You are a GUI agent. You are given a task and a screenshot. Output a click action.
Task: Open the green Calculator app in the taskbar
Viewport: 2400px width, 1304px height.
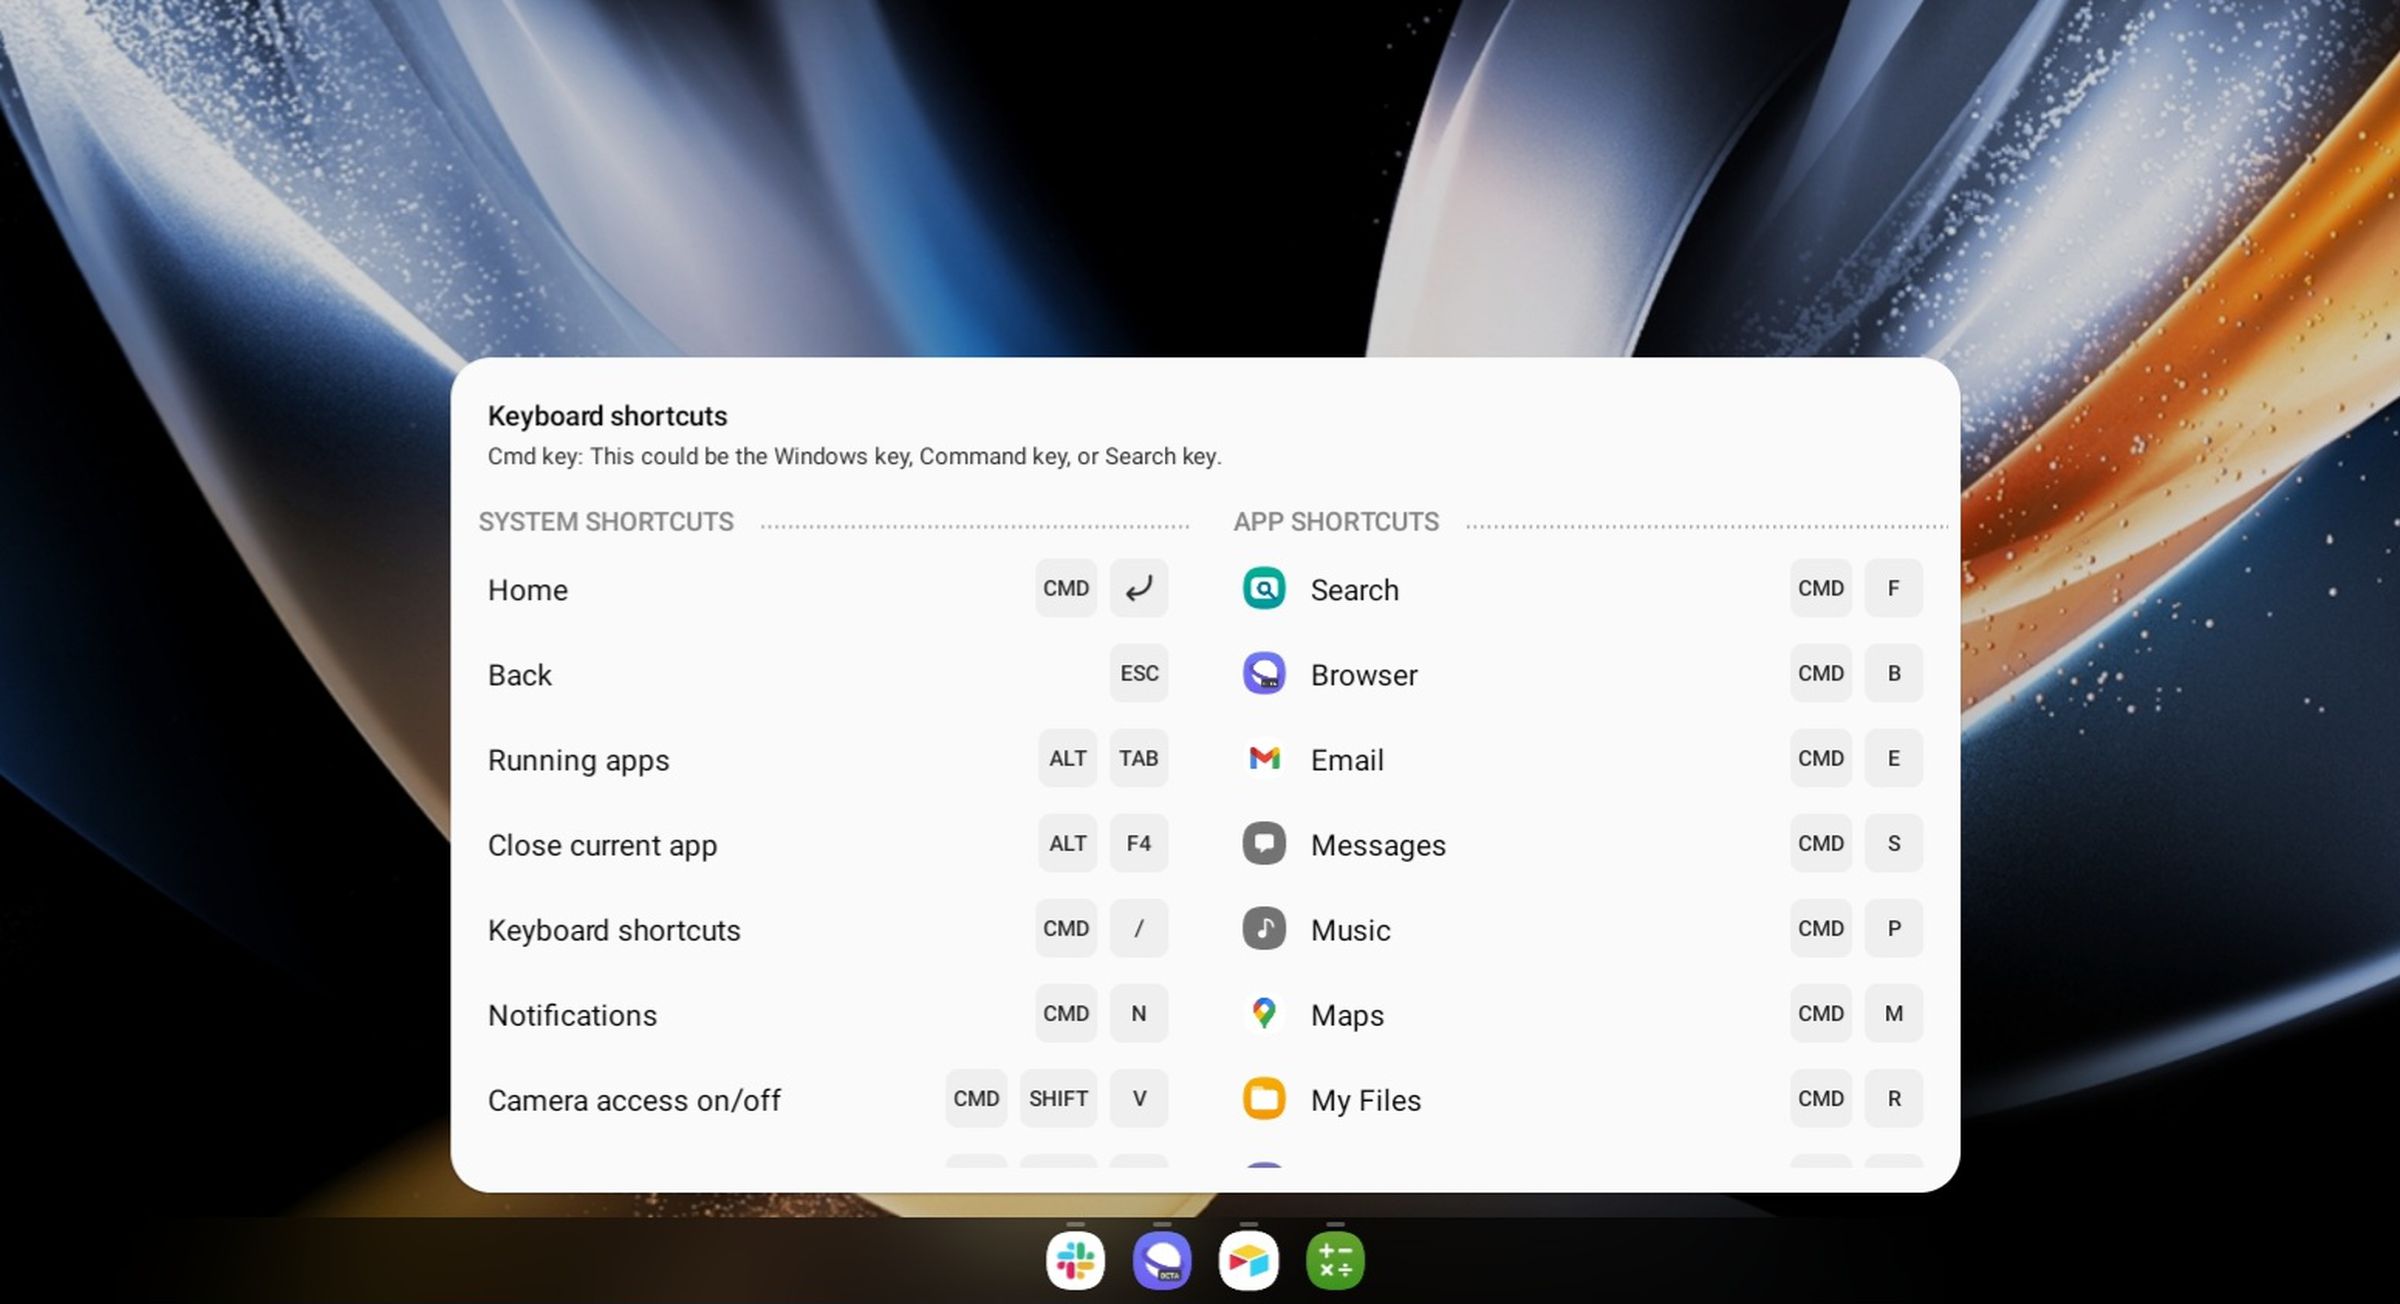pos(1335,1260)
